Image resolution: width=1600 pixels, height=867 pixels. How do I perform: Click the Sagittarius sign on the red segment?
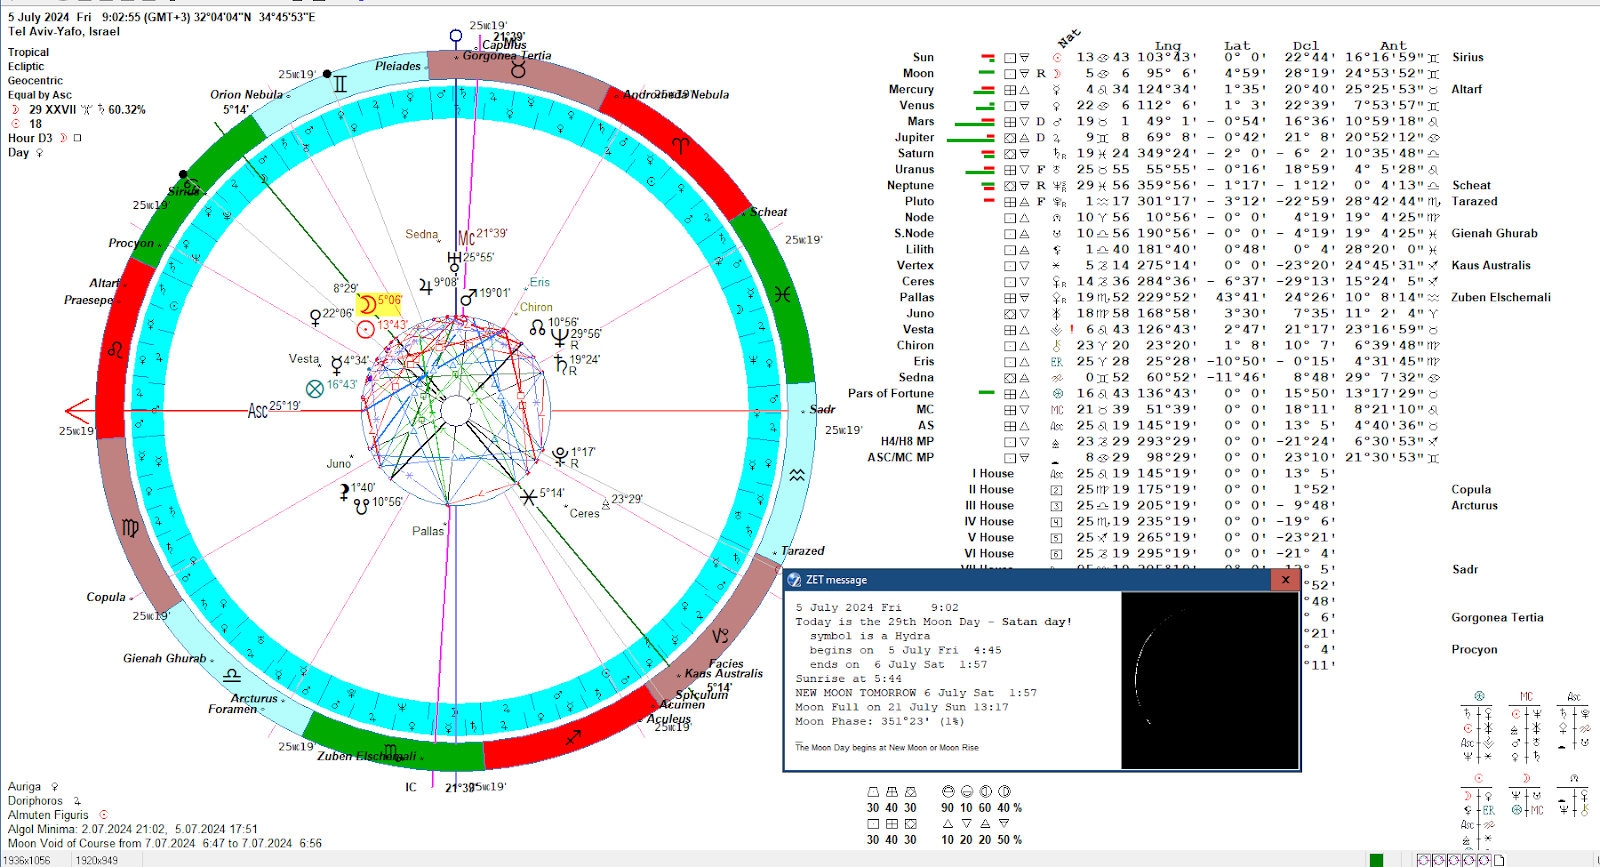pos(573,738)
